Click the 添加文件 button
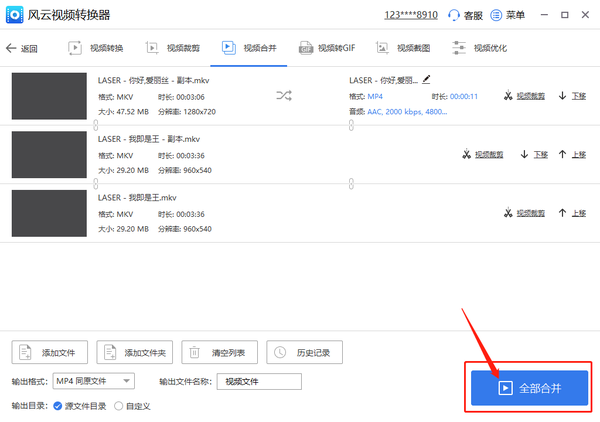 [50, 352]
